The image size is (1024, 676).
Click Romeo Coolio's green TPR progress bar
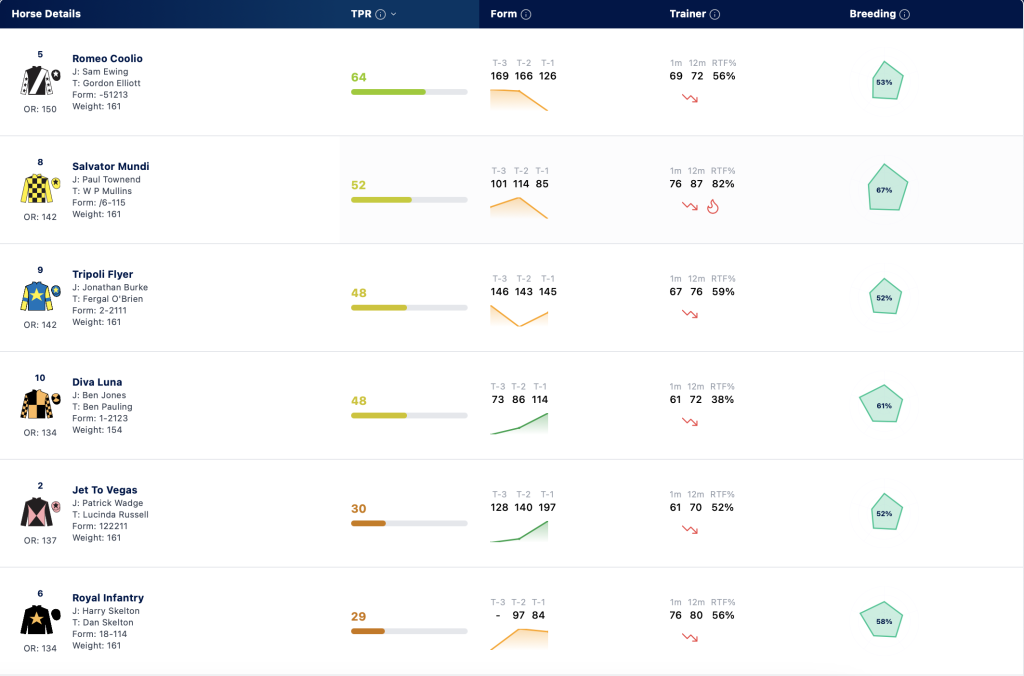(x=409, y=92)
